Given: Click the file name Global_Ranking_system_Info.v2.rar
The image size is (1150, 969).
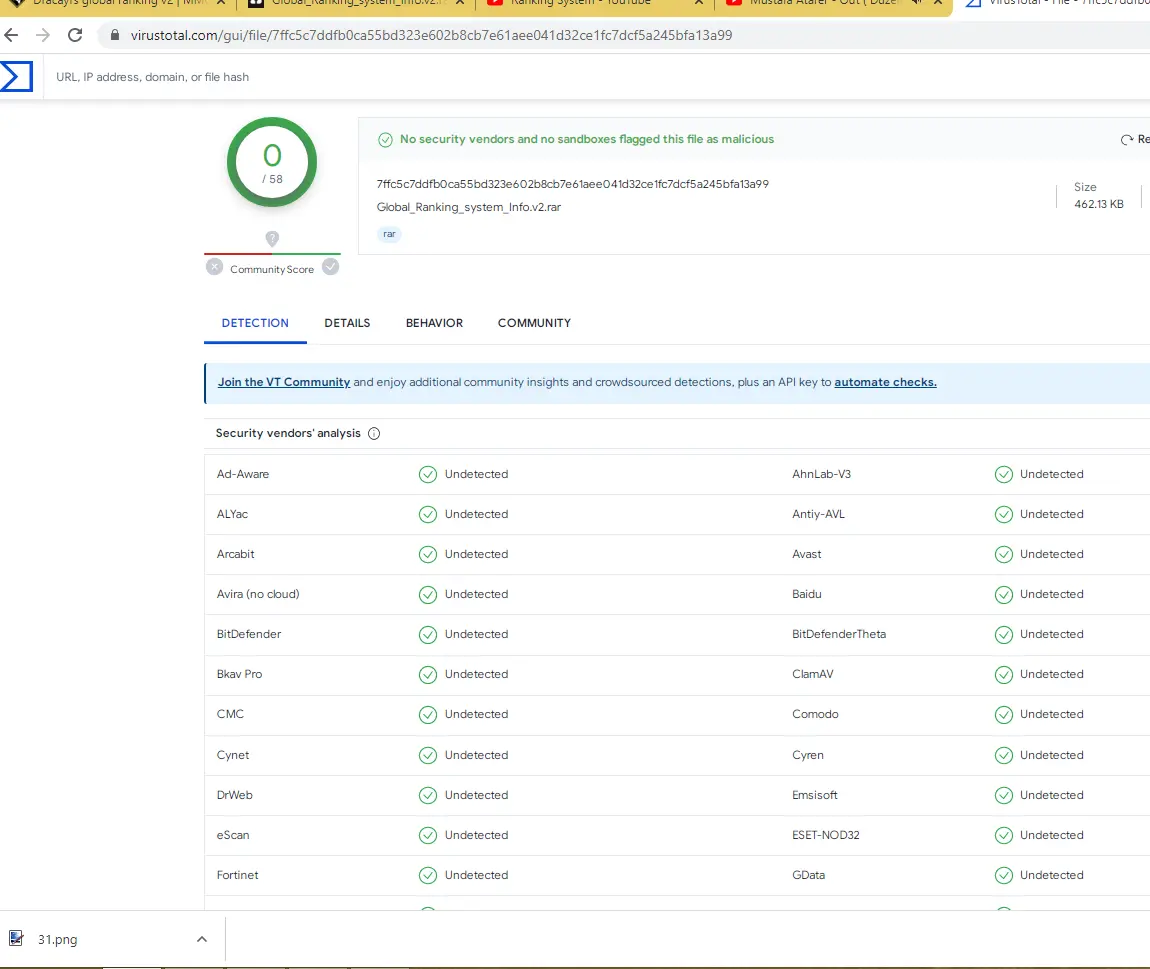Looking at the screenshot, I should [x=469, y=207].
